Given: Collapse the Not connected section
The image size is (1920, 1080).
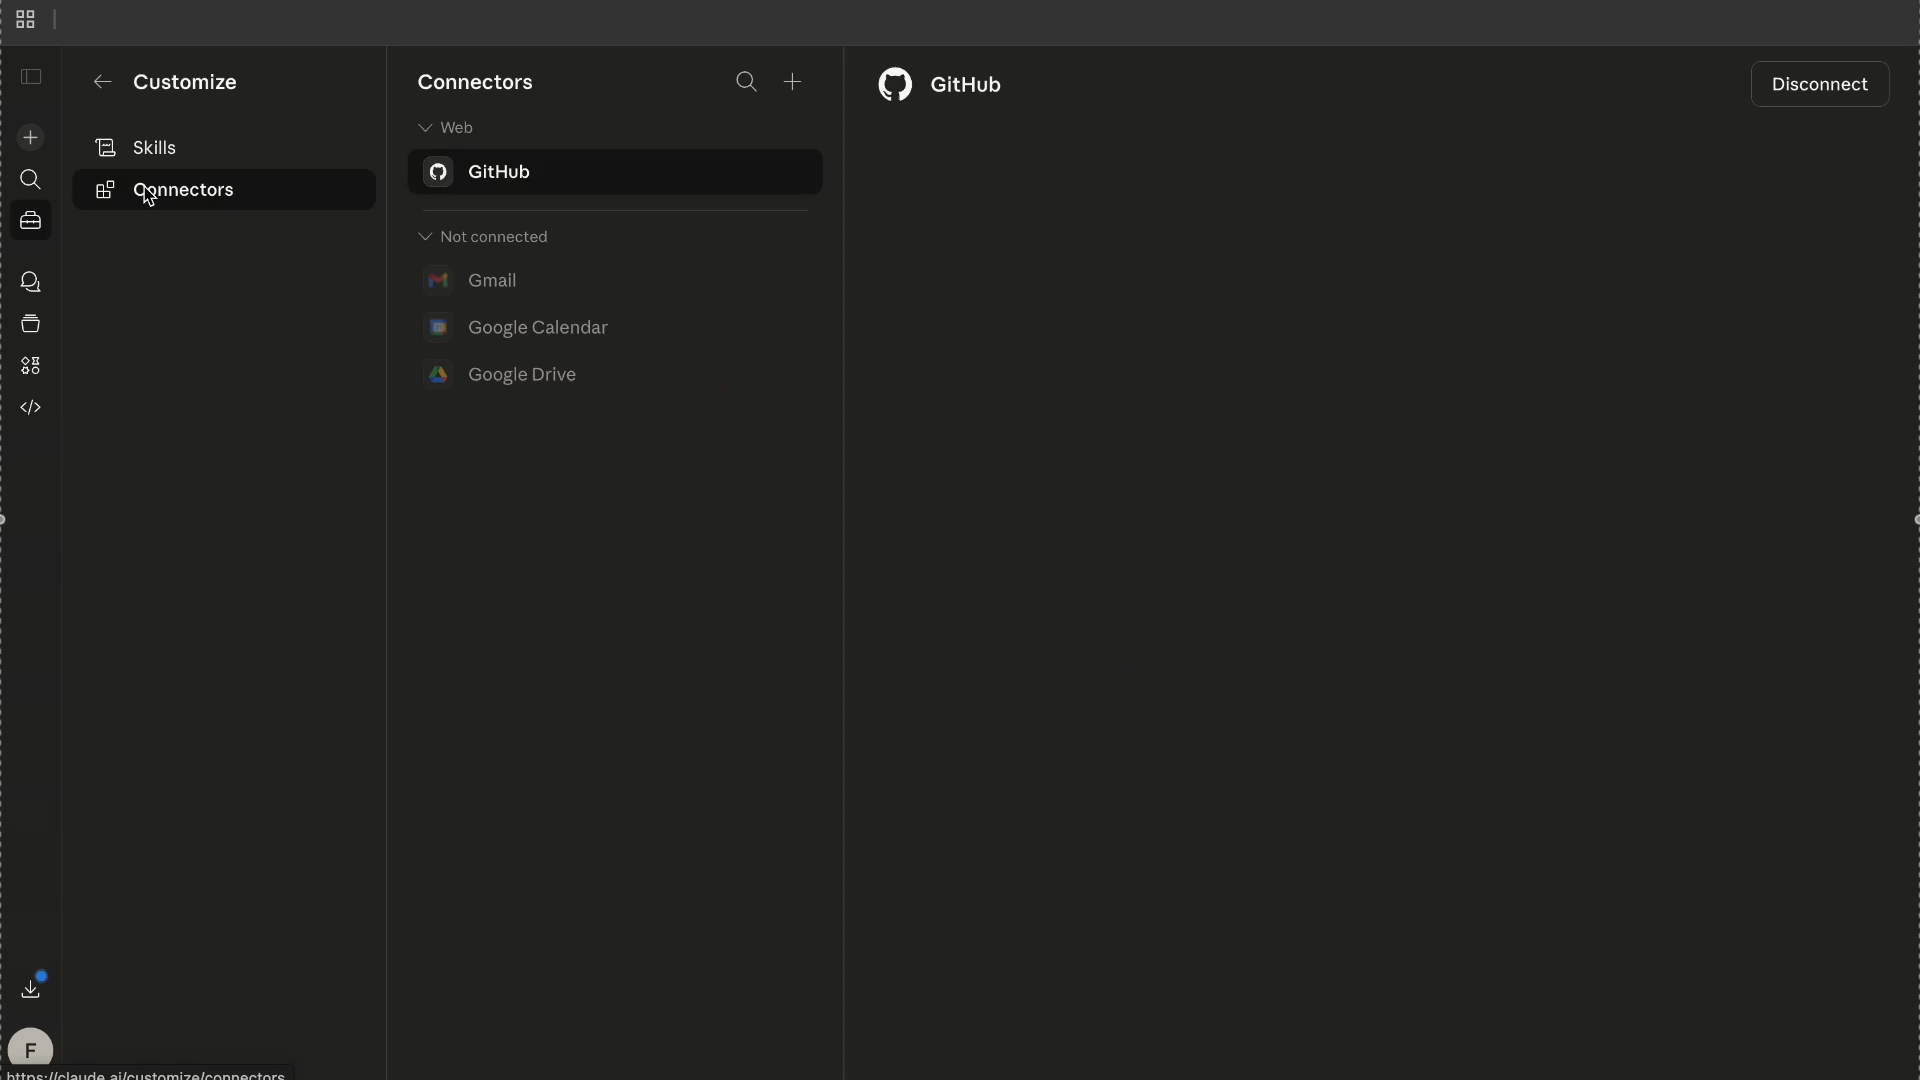Looking at the screenshot, I should 426,236.
